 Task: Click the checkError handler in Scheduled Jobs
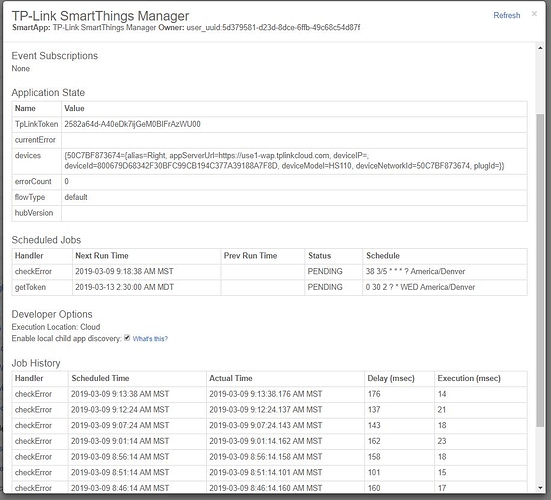click(x=33, y=272)
